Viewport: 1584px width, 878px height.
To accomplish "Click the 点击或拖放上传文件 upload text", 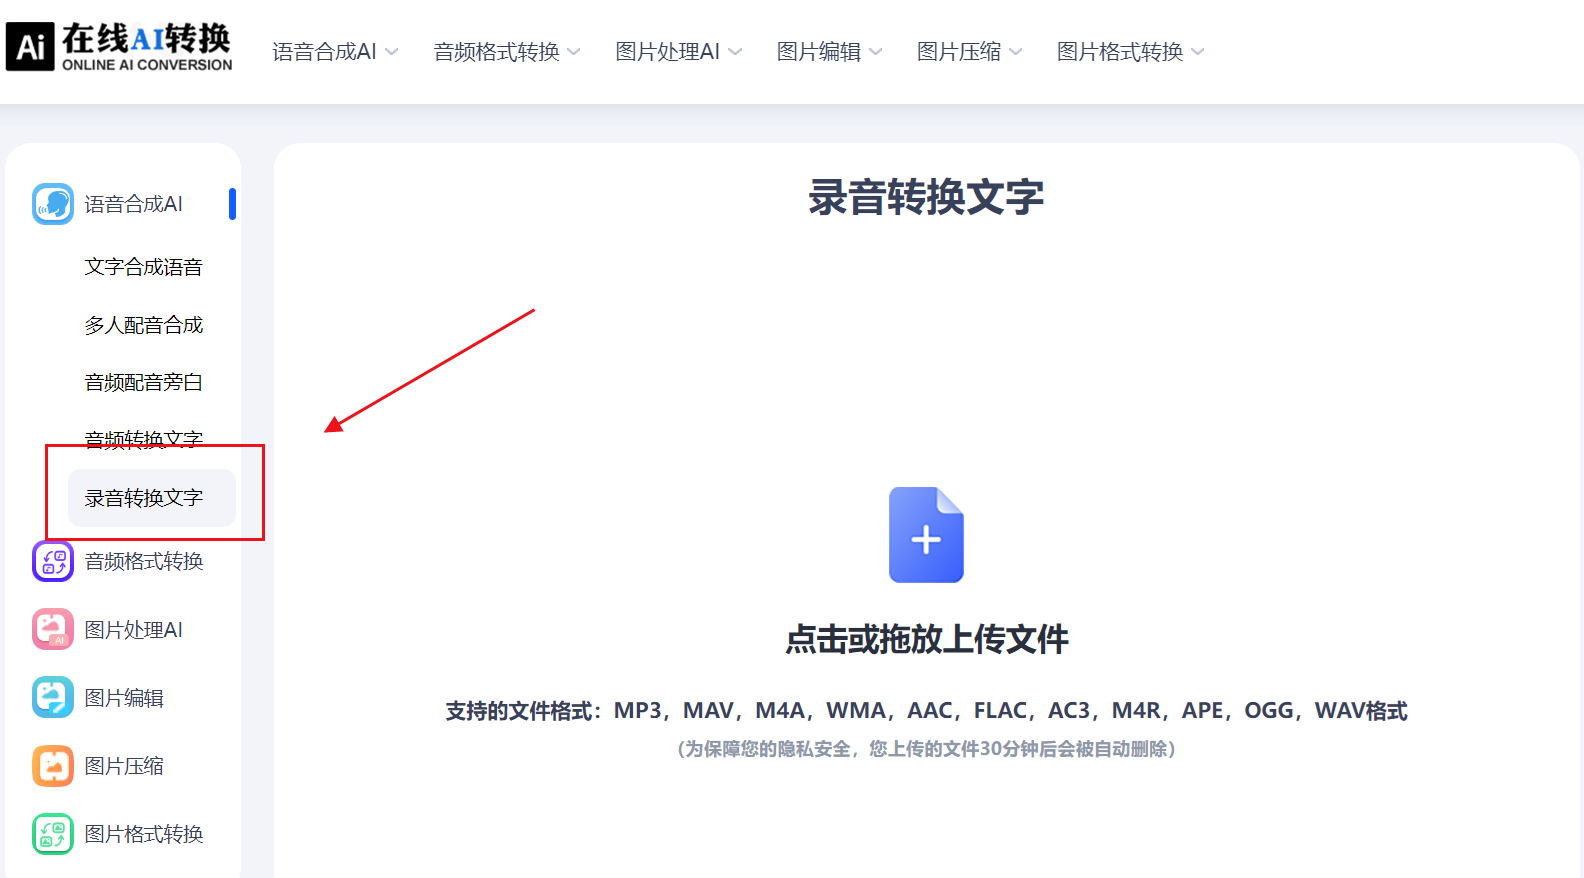I will click(926, 639).
